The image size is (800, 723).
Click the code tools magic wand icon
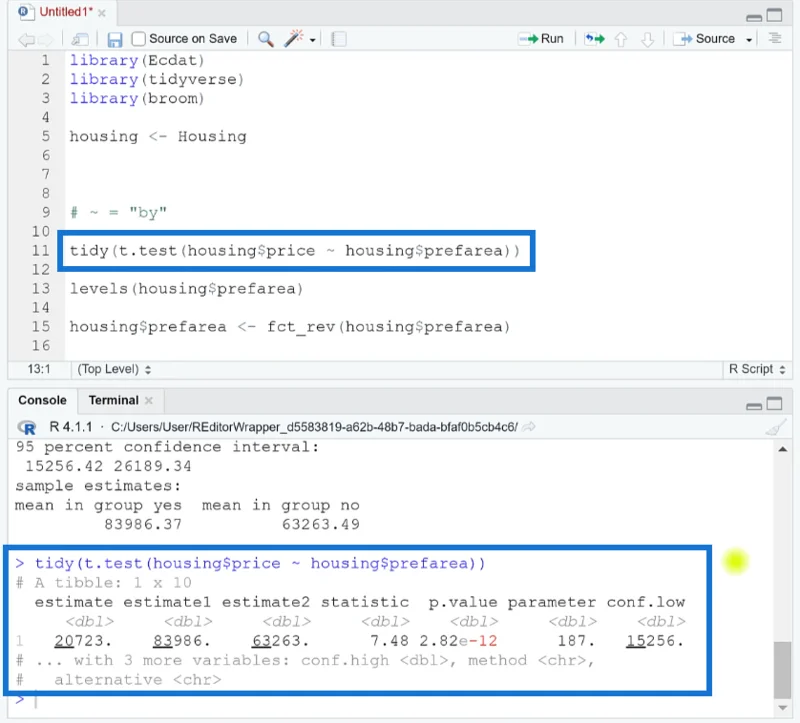[x=294, y=38]
